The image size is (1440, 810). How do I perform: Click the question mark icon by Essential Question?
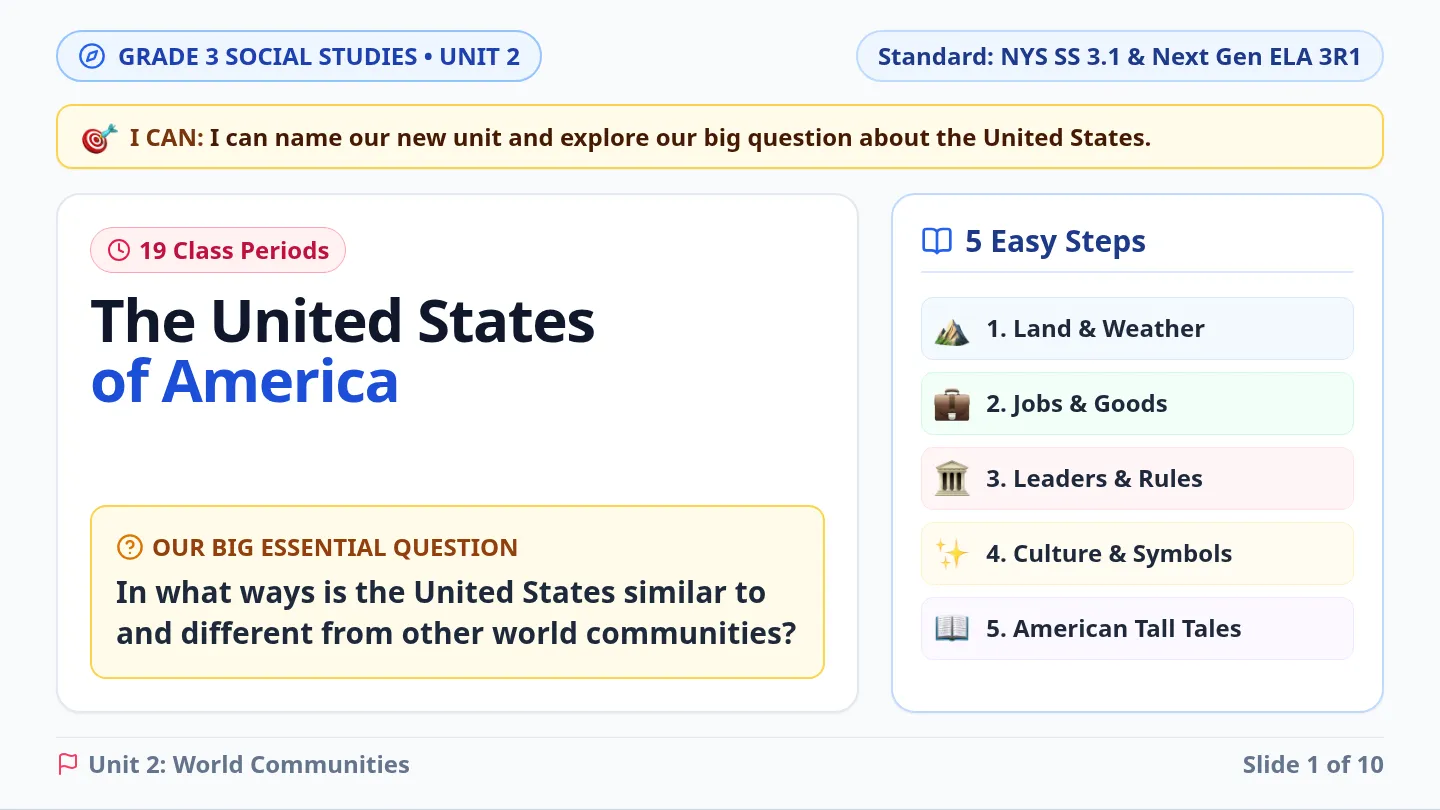[x=130, y=547]
